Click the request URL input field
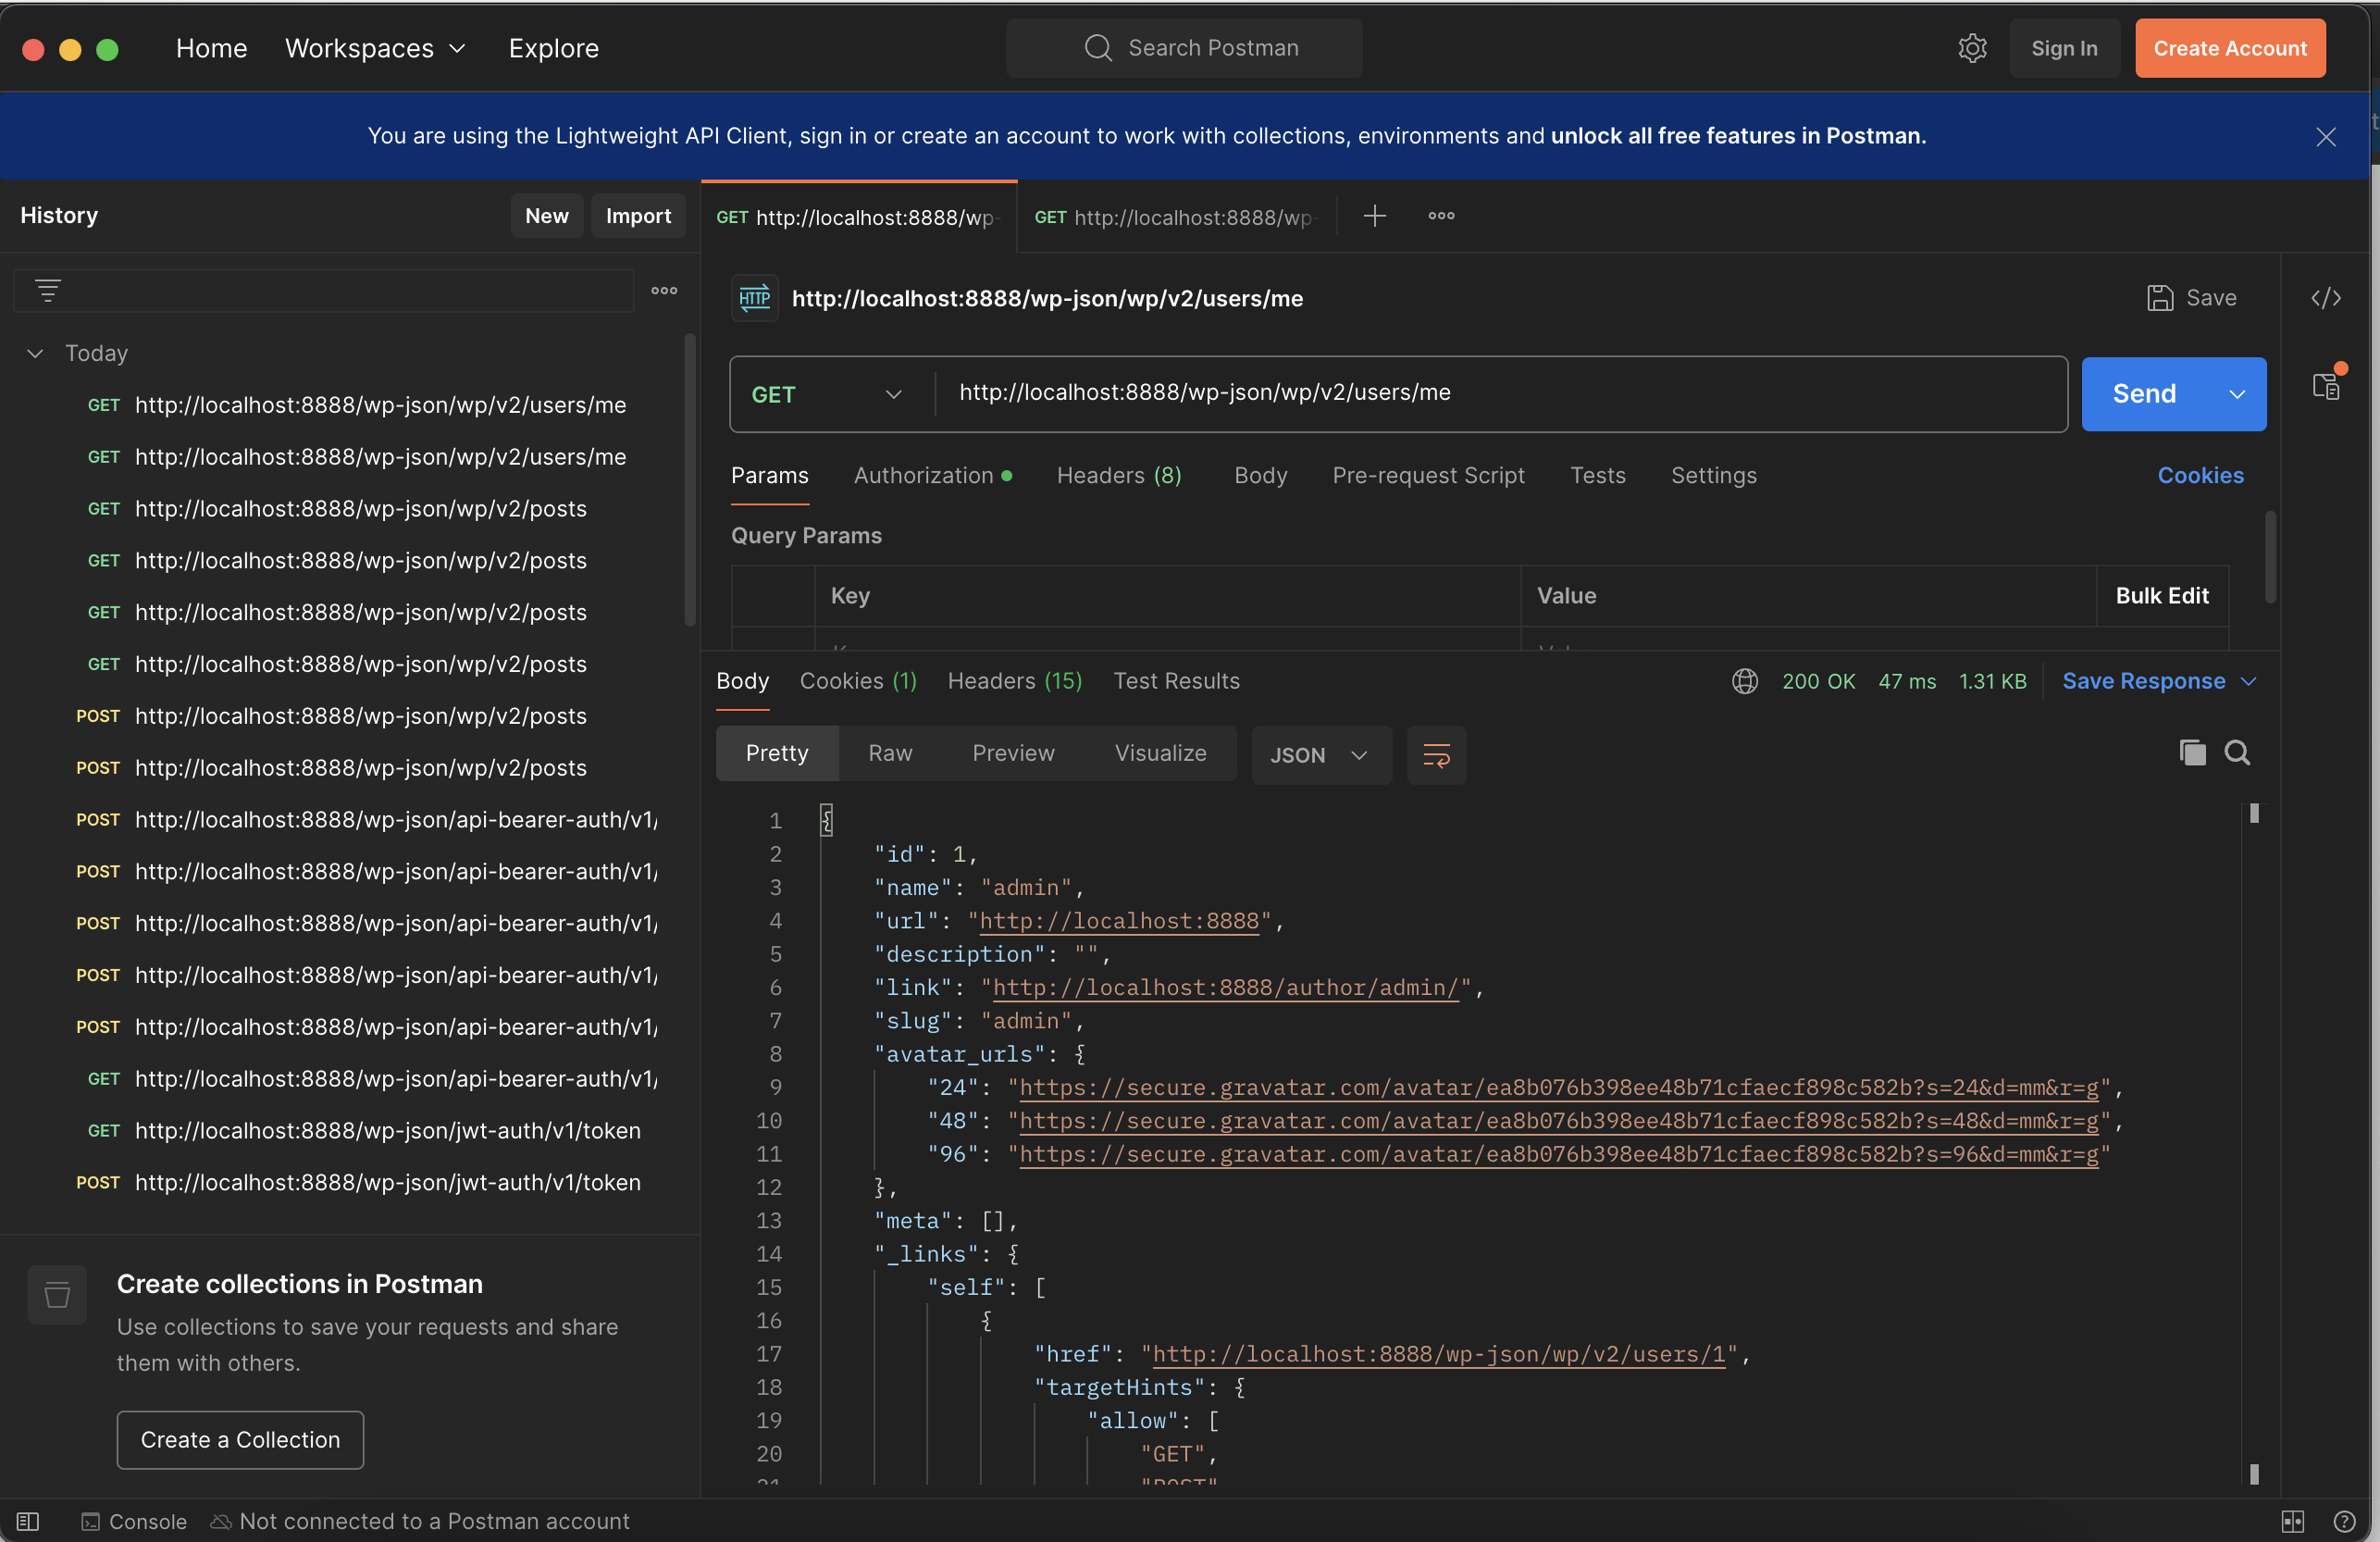This screenshot has width=2380, height=1542. pos(1500,393)
